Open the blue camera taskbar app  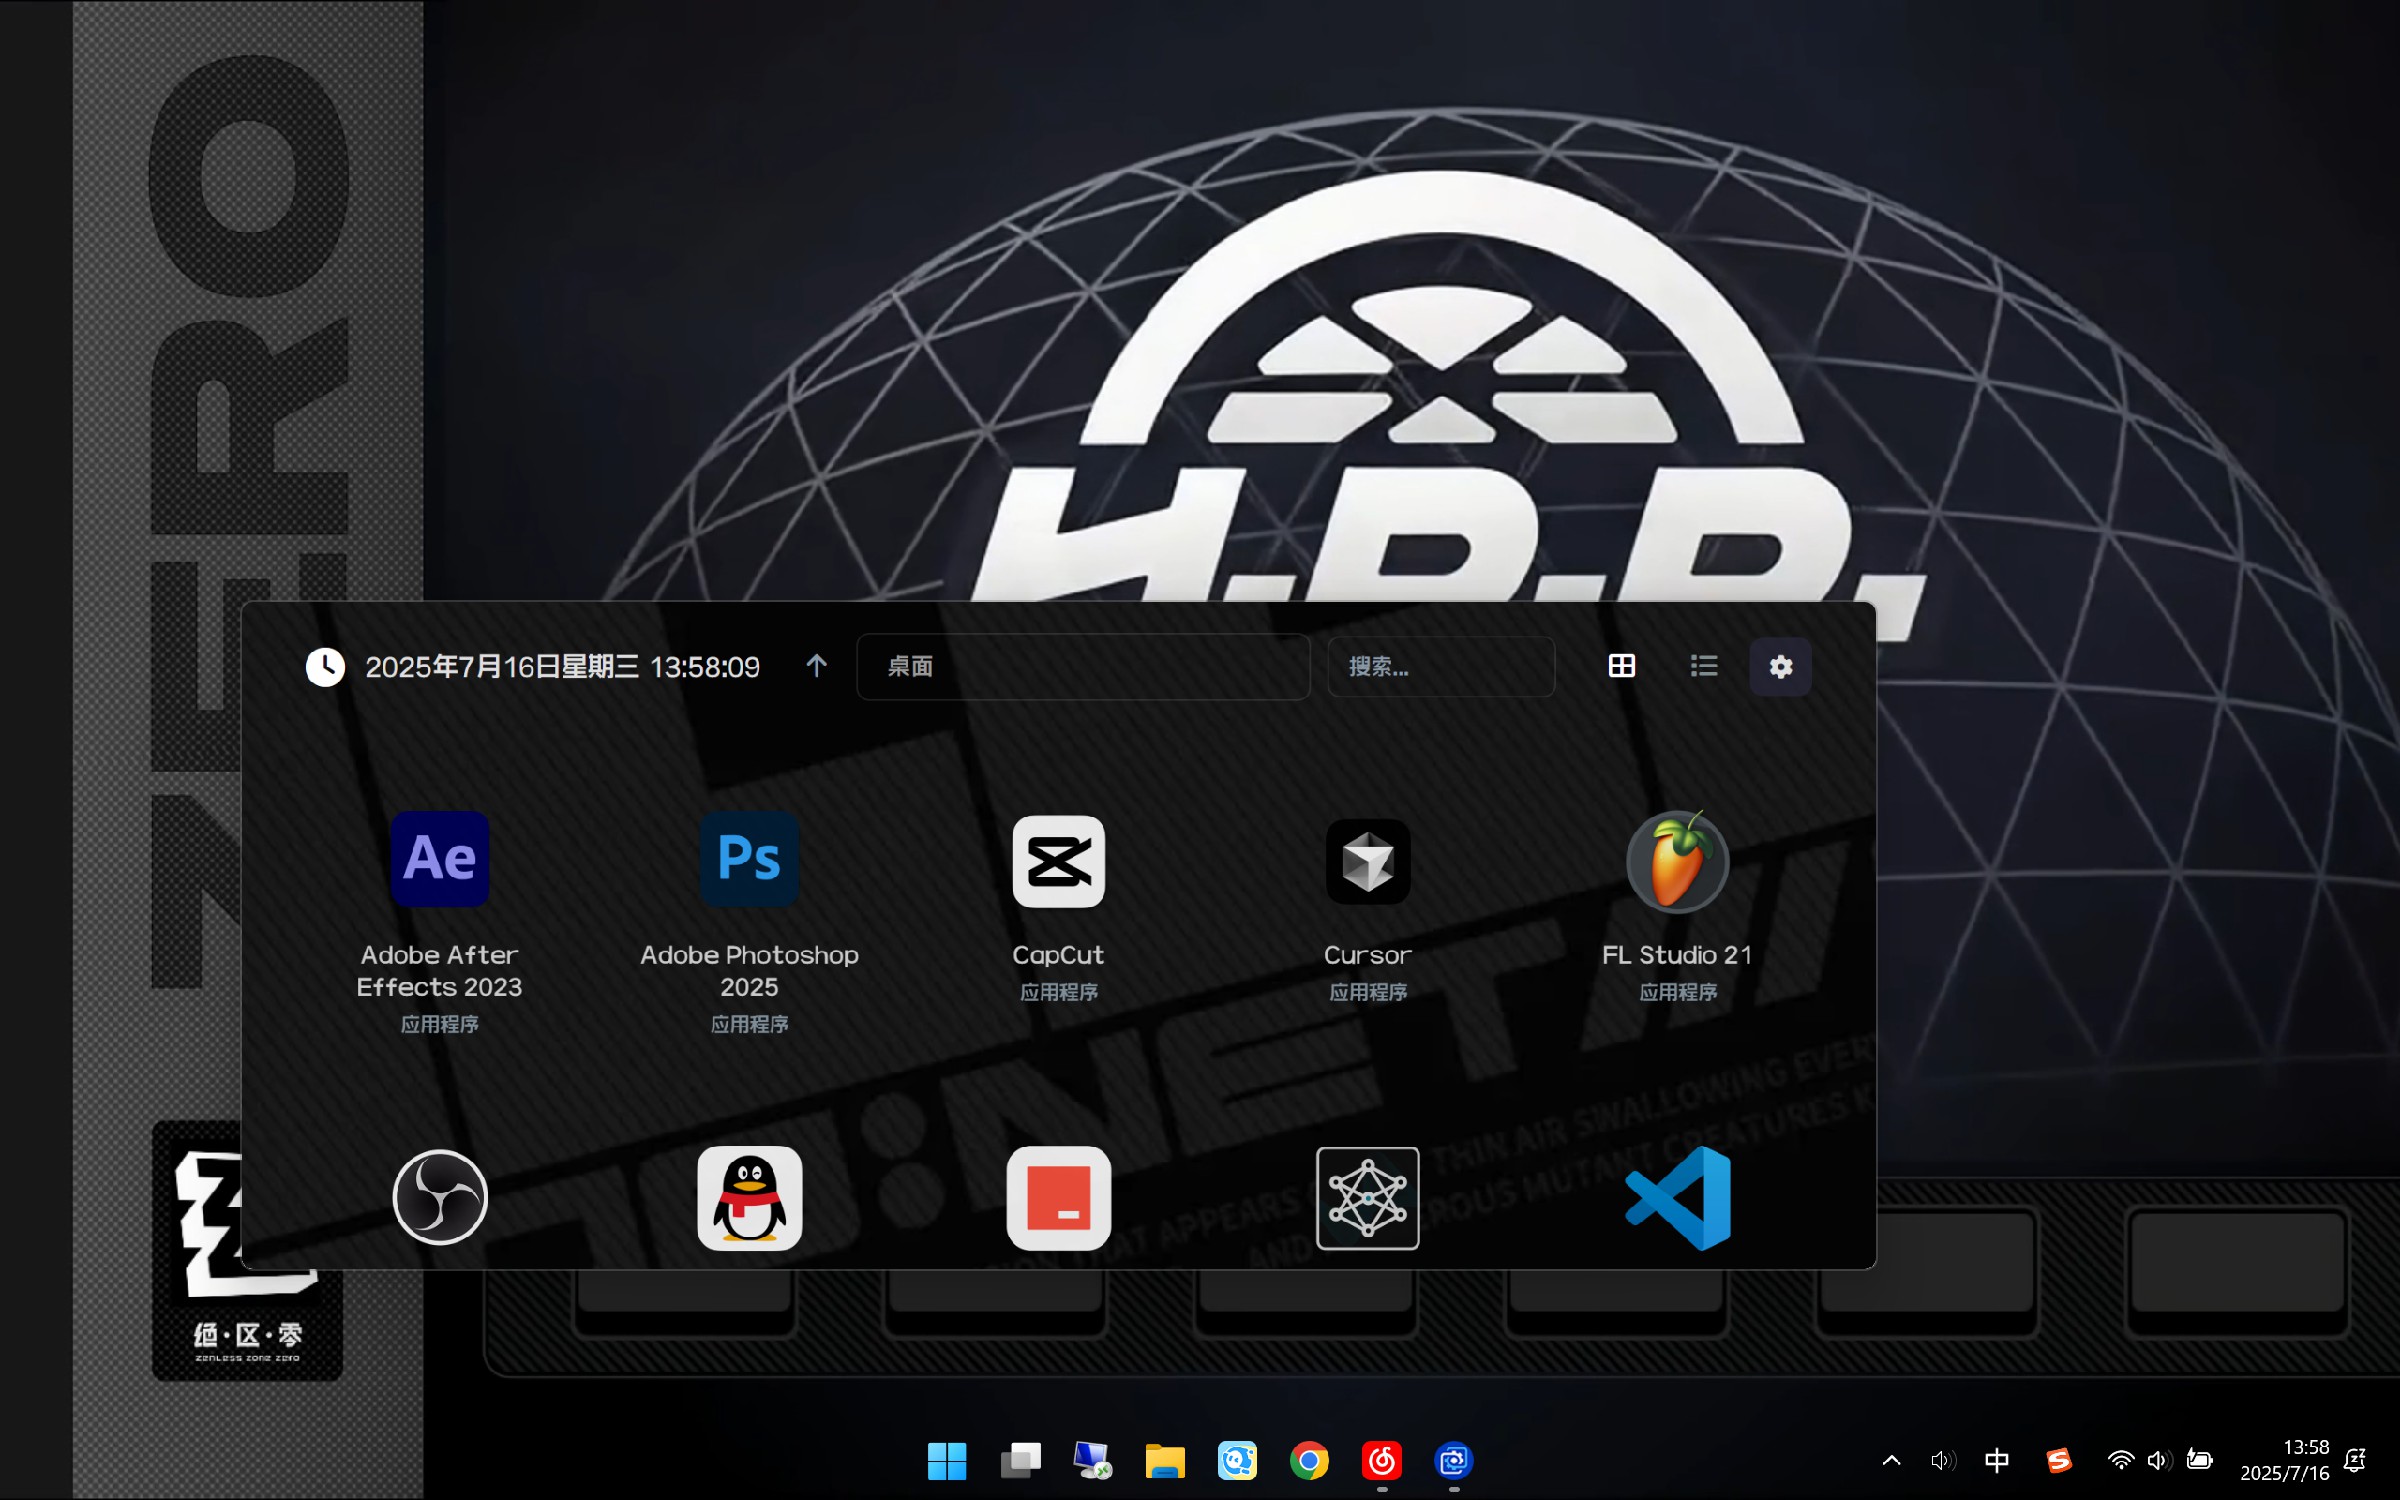(x=1454, y=1461)
